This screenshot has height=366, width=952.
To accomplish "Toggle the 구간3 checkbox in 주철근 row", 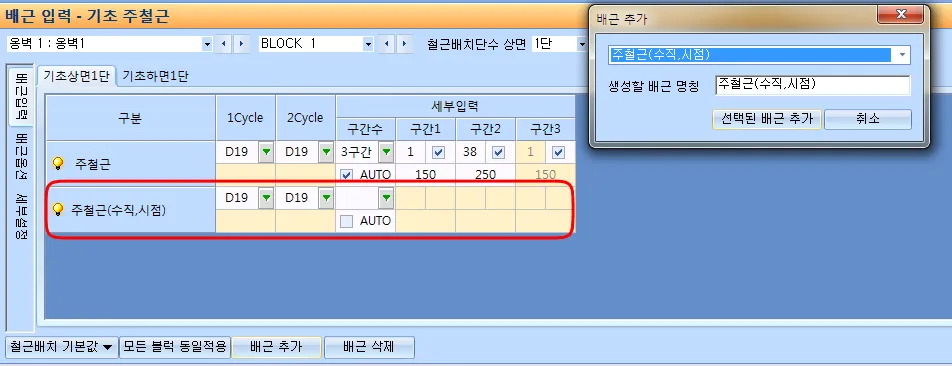I will click(559, 152).
